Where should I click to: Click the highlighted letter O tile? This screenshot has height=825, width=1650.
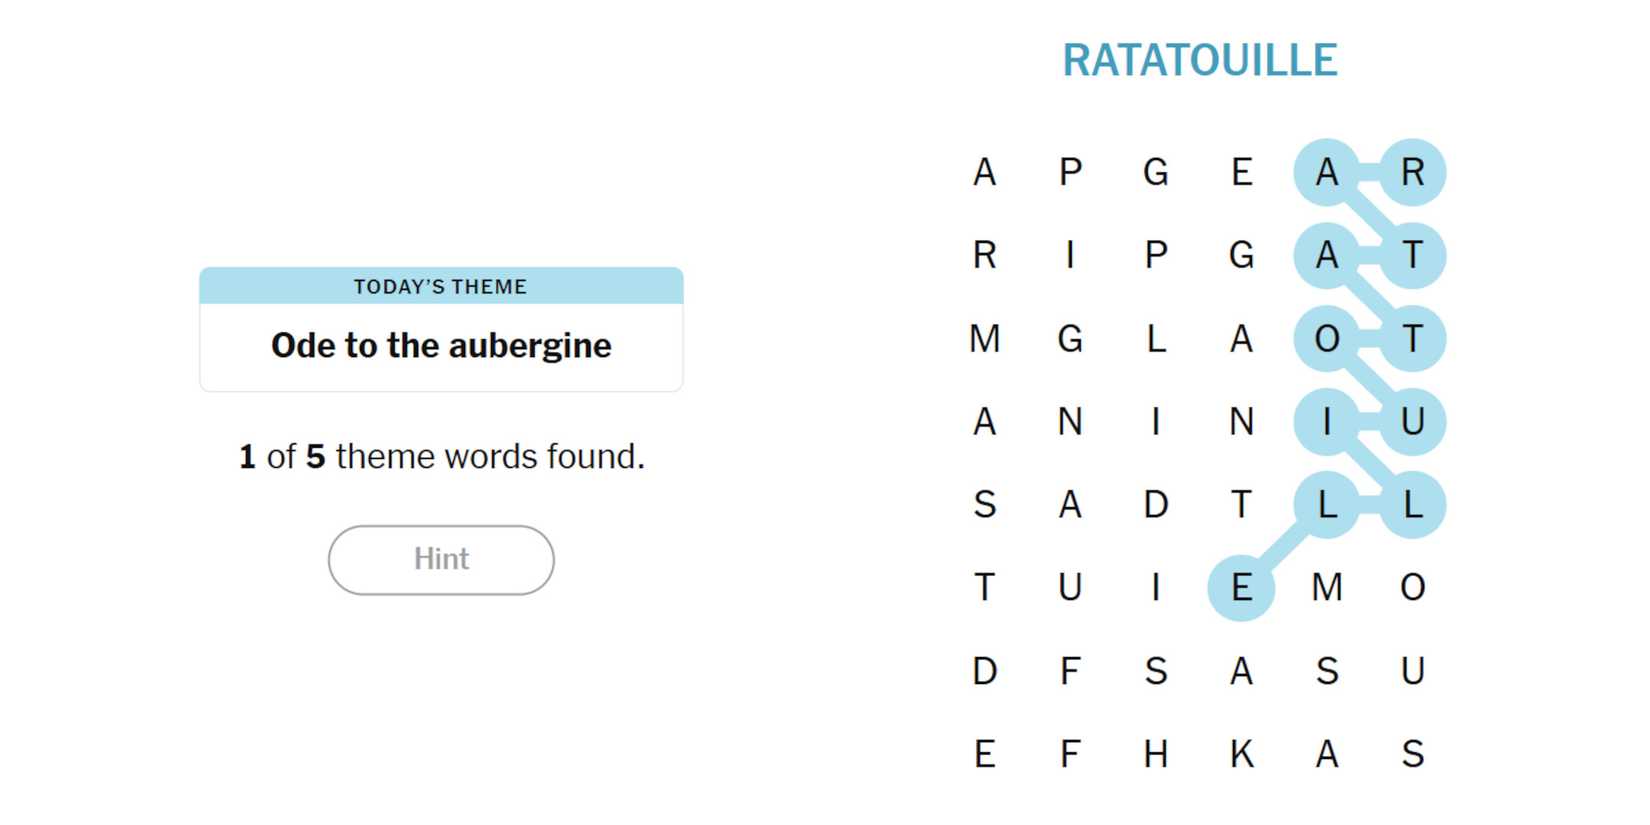[x=1326, y=339]
